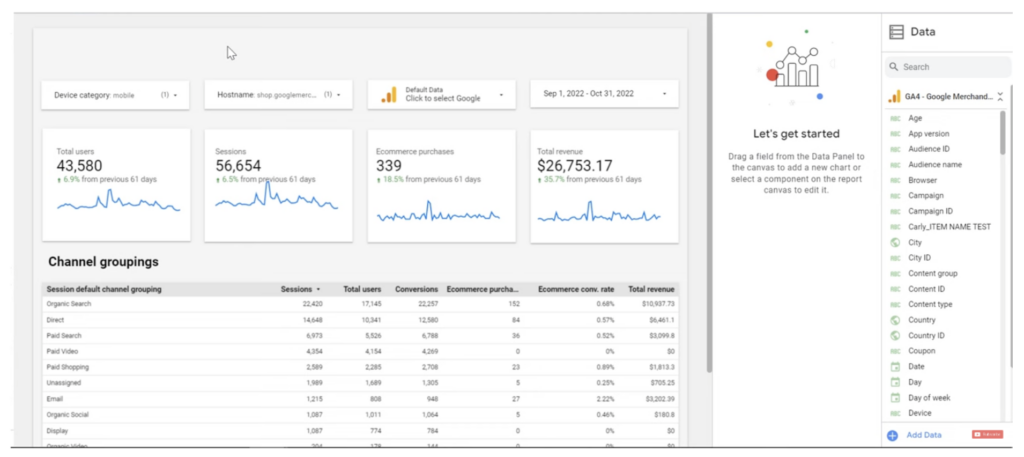Viewport: 1024px width, 457px height.
Task: Click the magnifier icon in Data search
Action: click(894, 67)
